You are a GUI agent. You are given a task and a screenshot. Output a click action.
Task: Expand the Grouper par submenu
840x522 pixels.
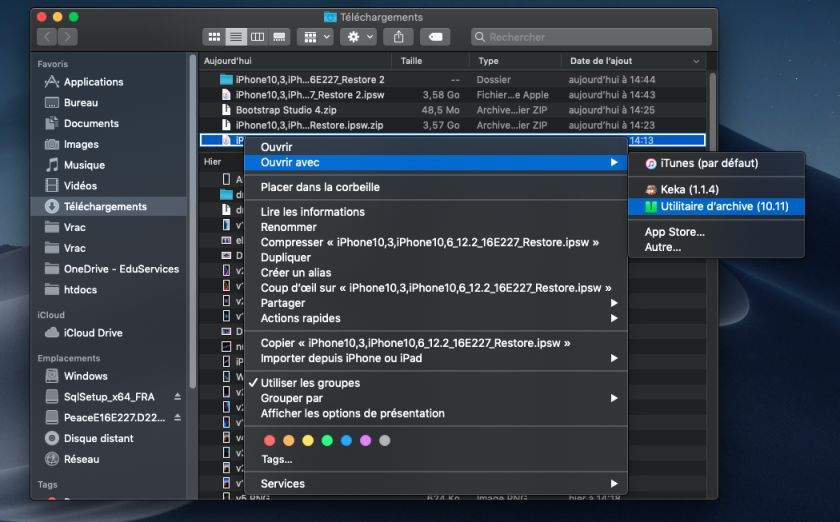(436, 398)
